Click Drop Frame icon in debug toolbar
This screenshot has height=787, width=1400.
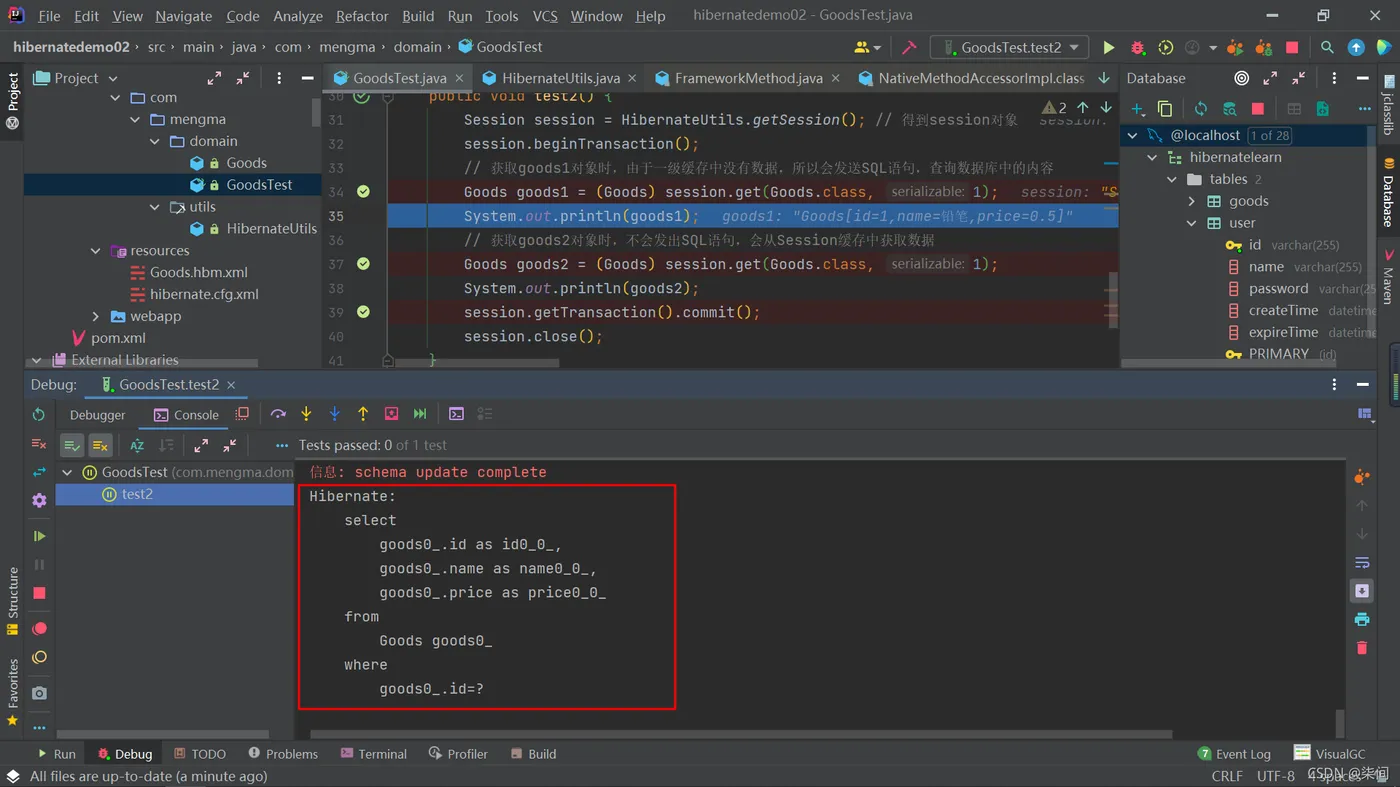(391, 414)
